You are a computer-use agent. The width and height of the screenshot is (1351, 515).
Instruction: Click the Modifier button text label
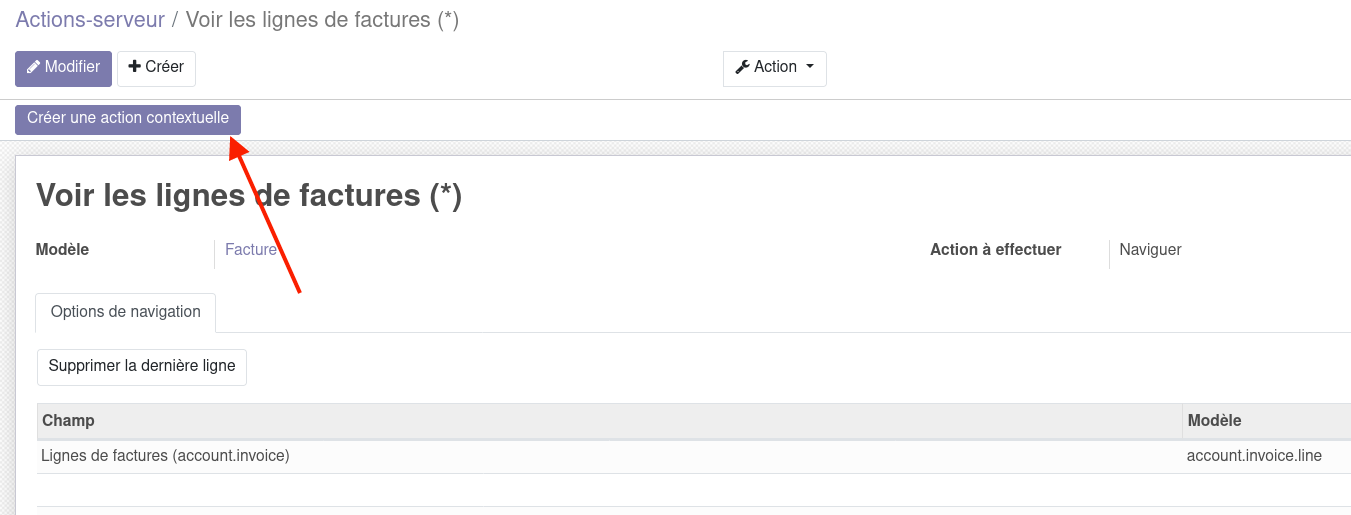coord(72,67)
